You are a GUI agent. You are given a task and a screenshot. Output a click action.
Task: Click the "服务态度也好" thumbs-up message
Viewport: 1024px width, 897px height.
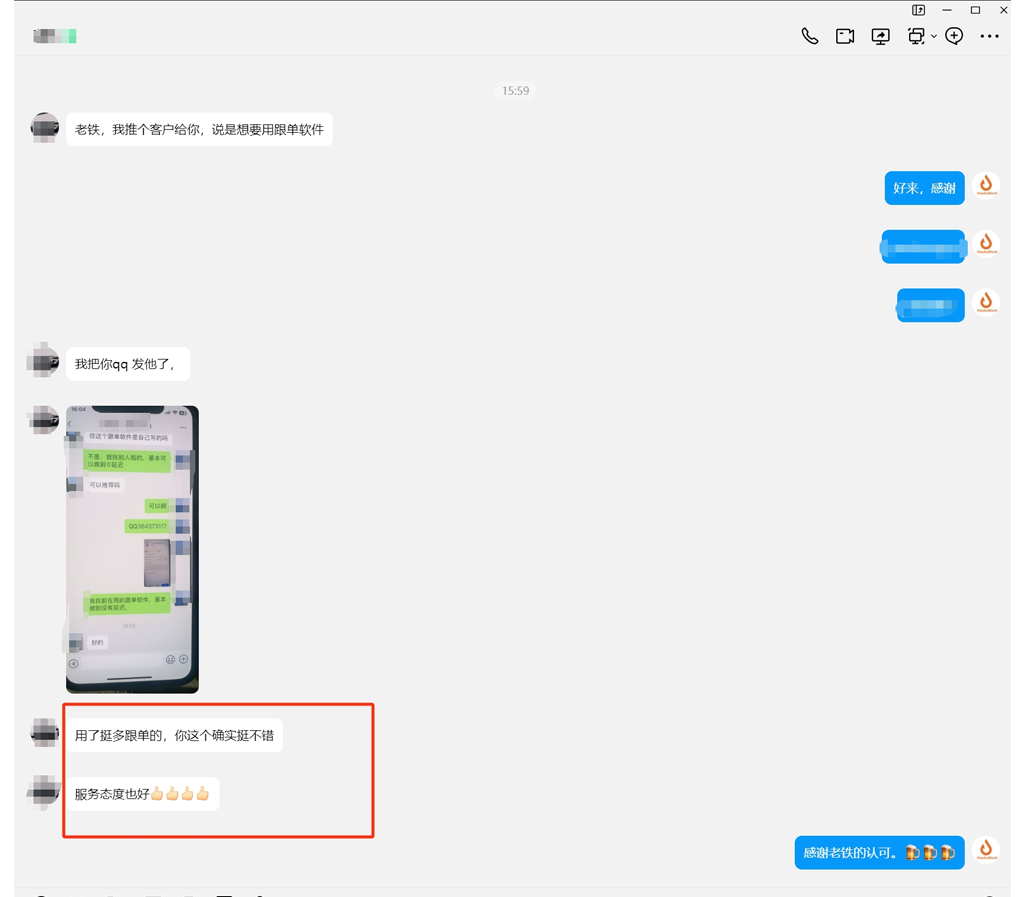click(x=142, y=794)
